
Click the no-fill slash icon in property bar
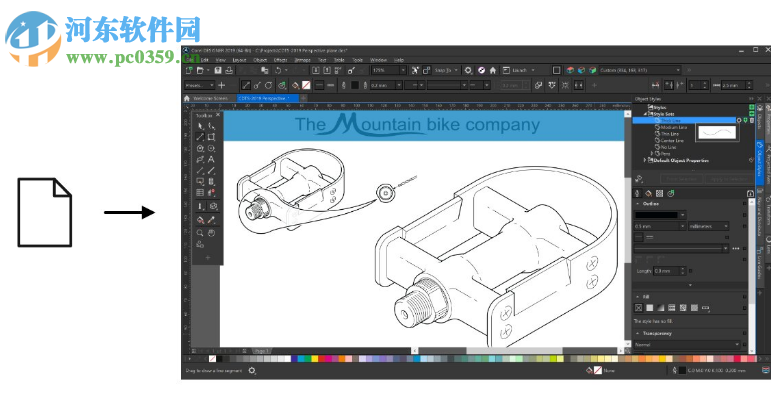tap(306, 85)
